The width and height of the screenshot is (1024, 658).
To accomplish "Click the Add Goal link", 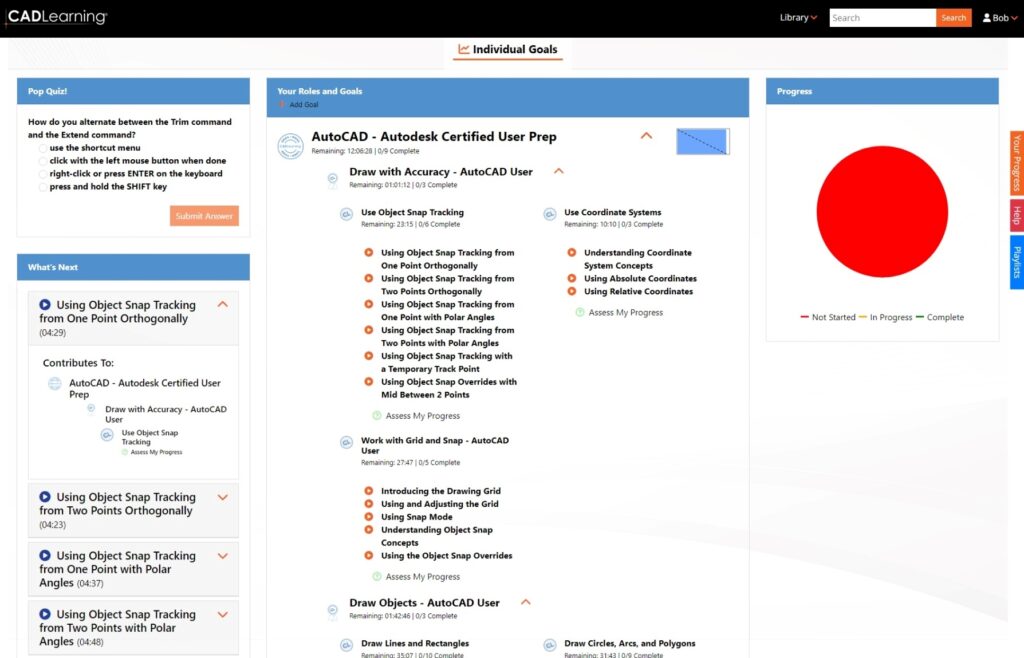I will coord(303,105).
